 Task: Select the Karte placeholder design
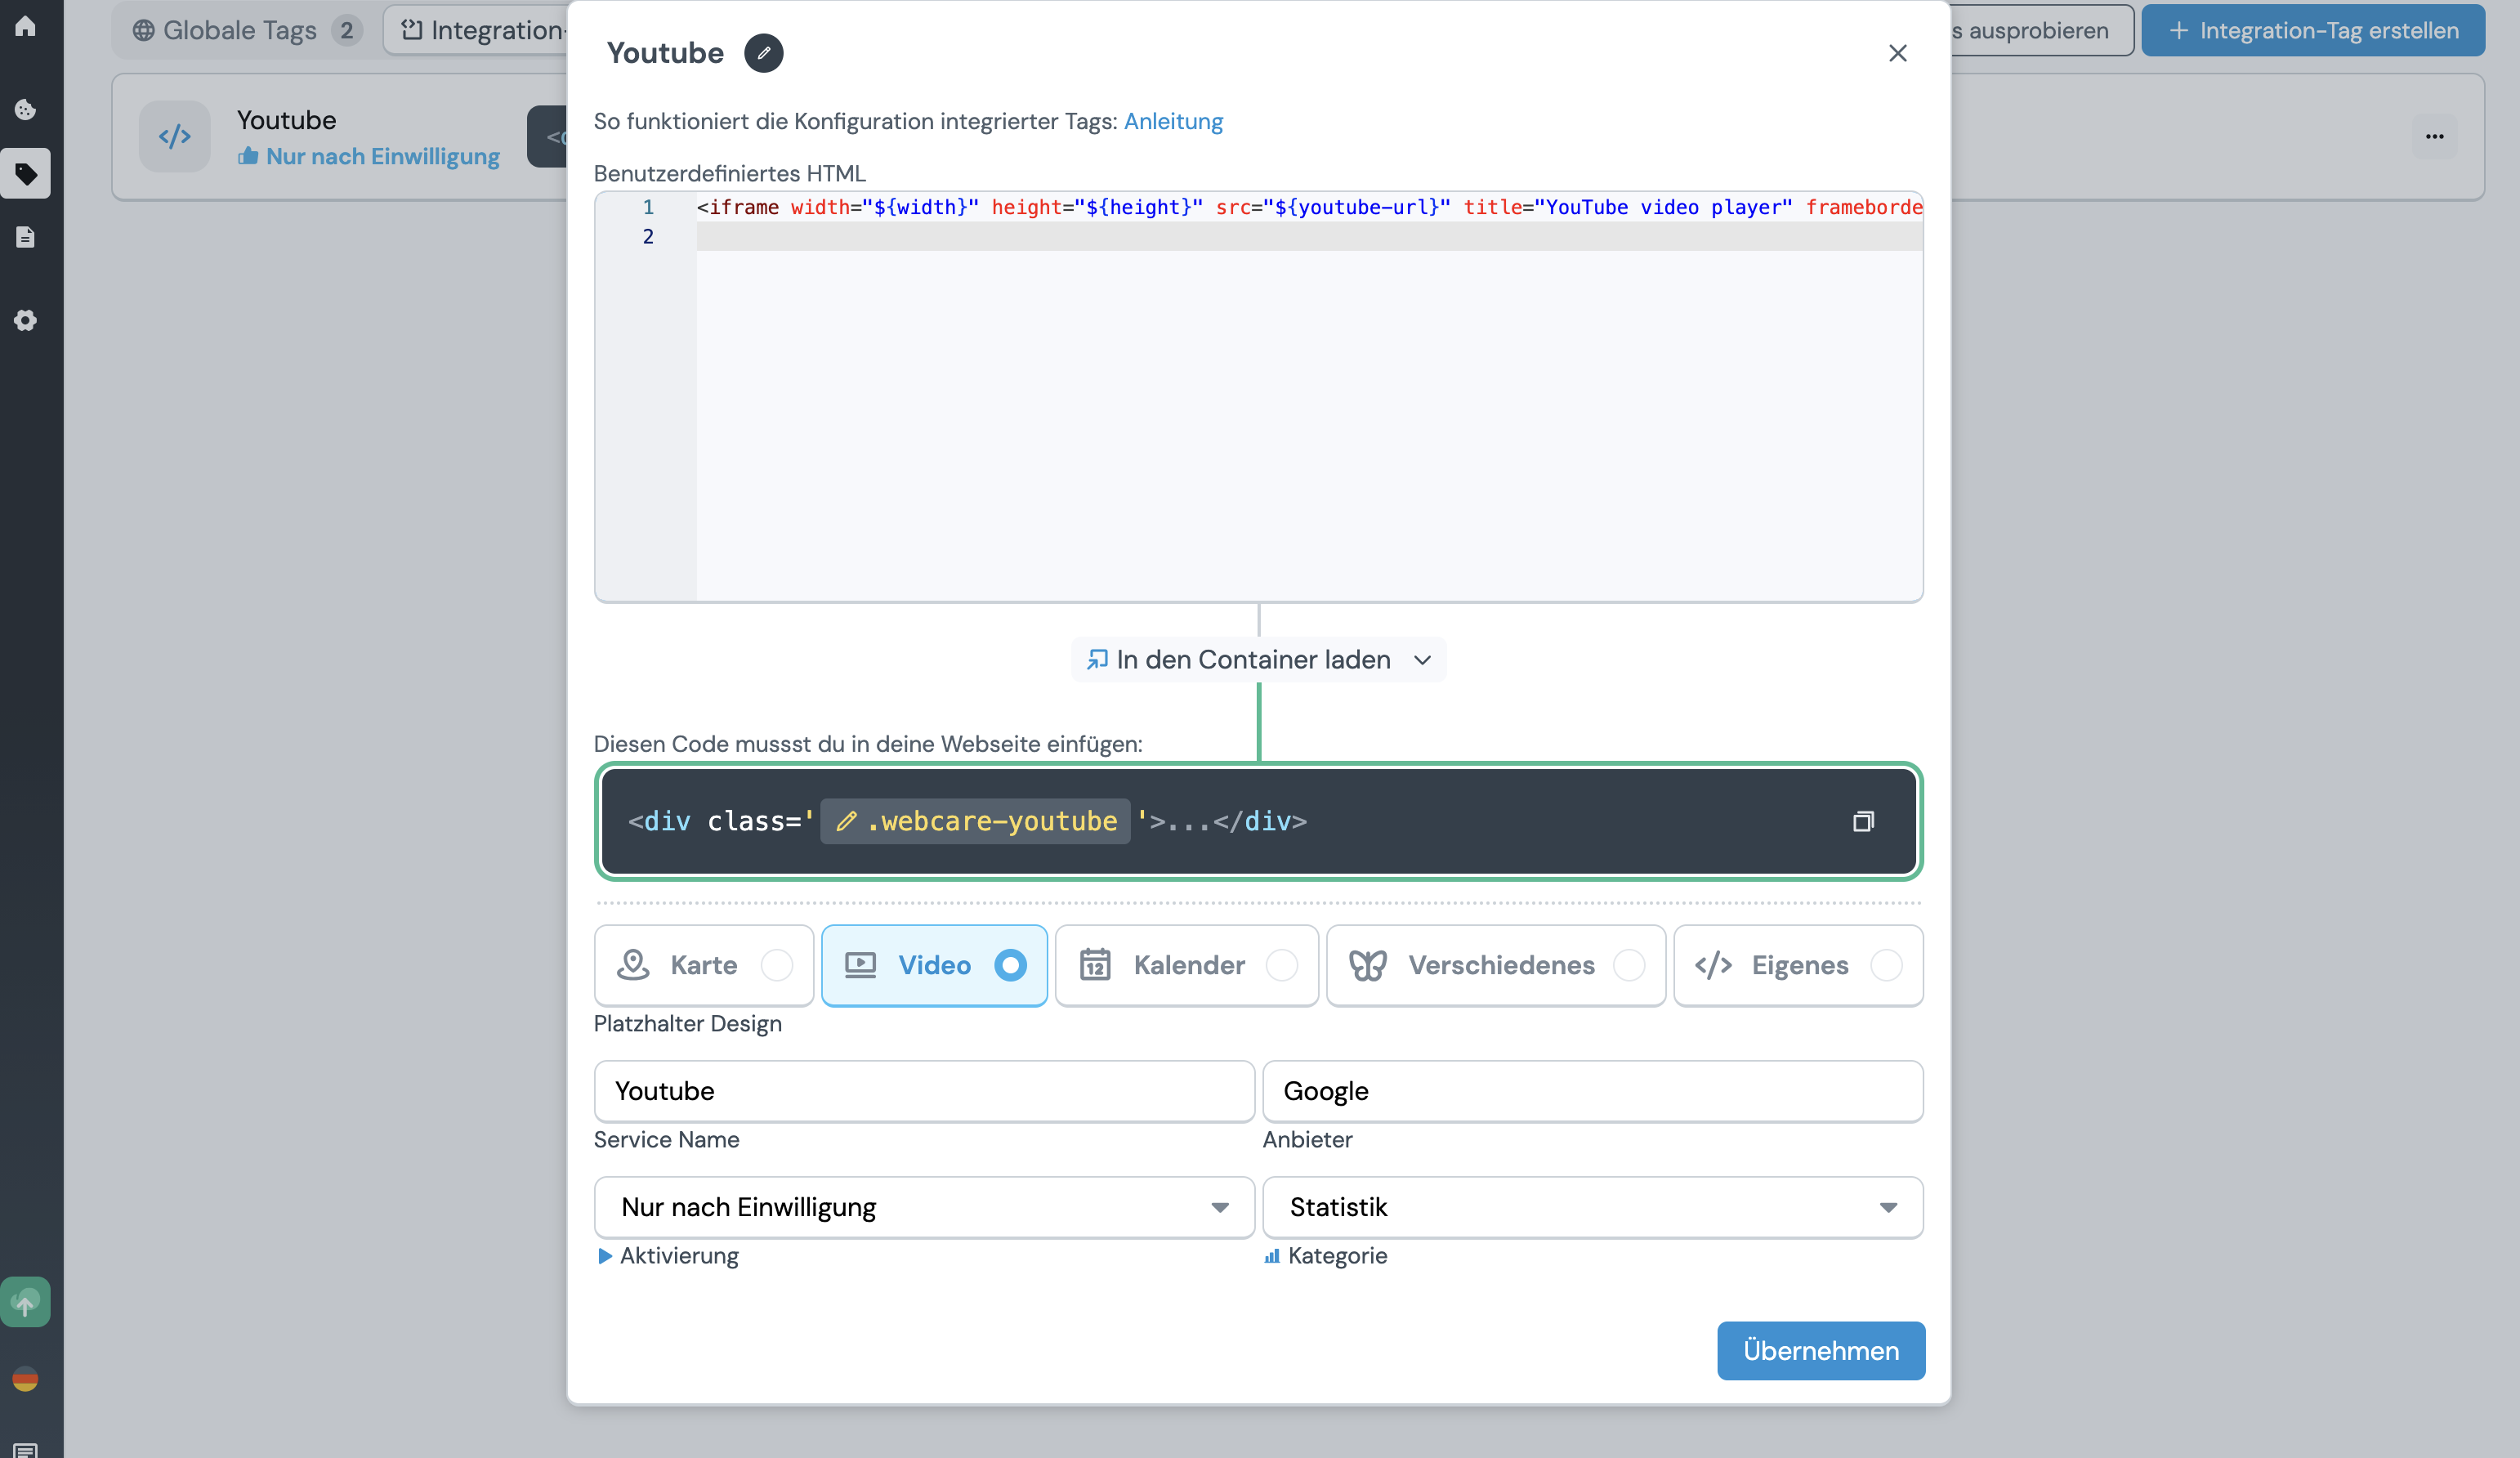[703, 965]
